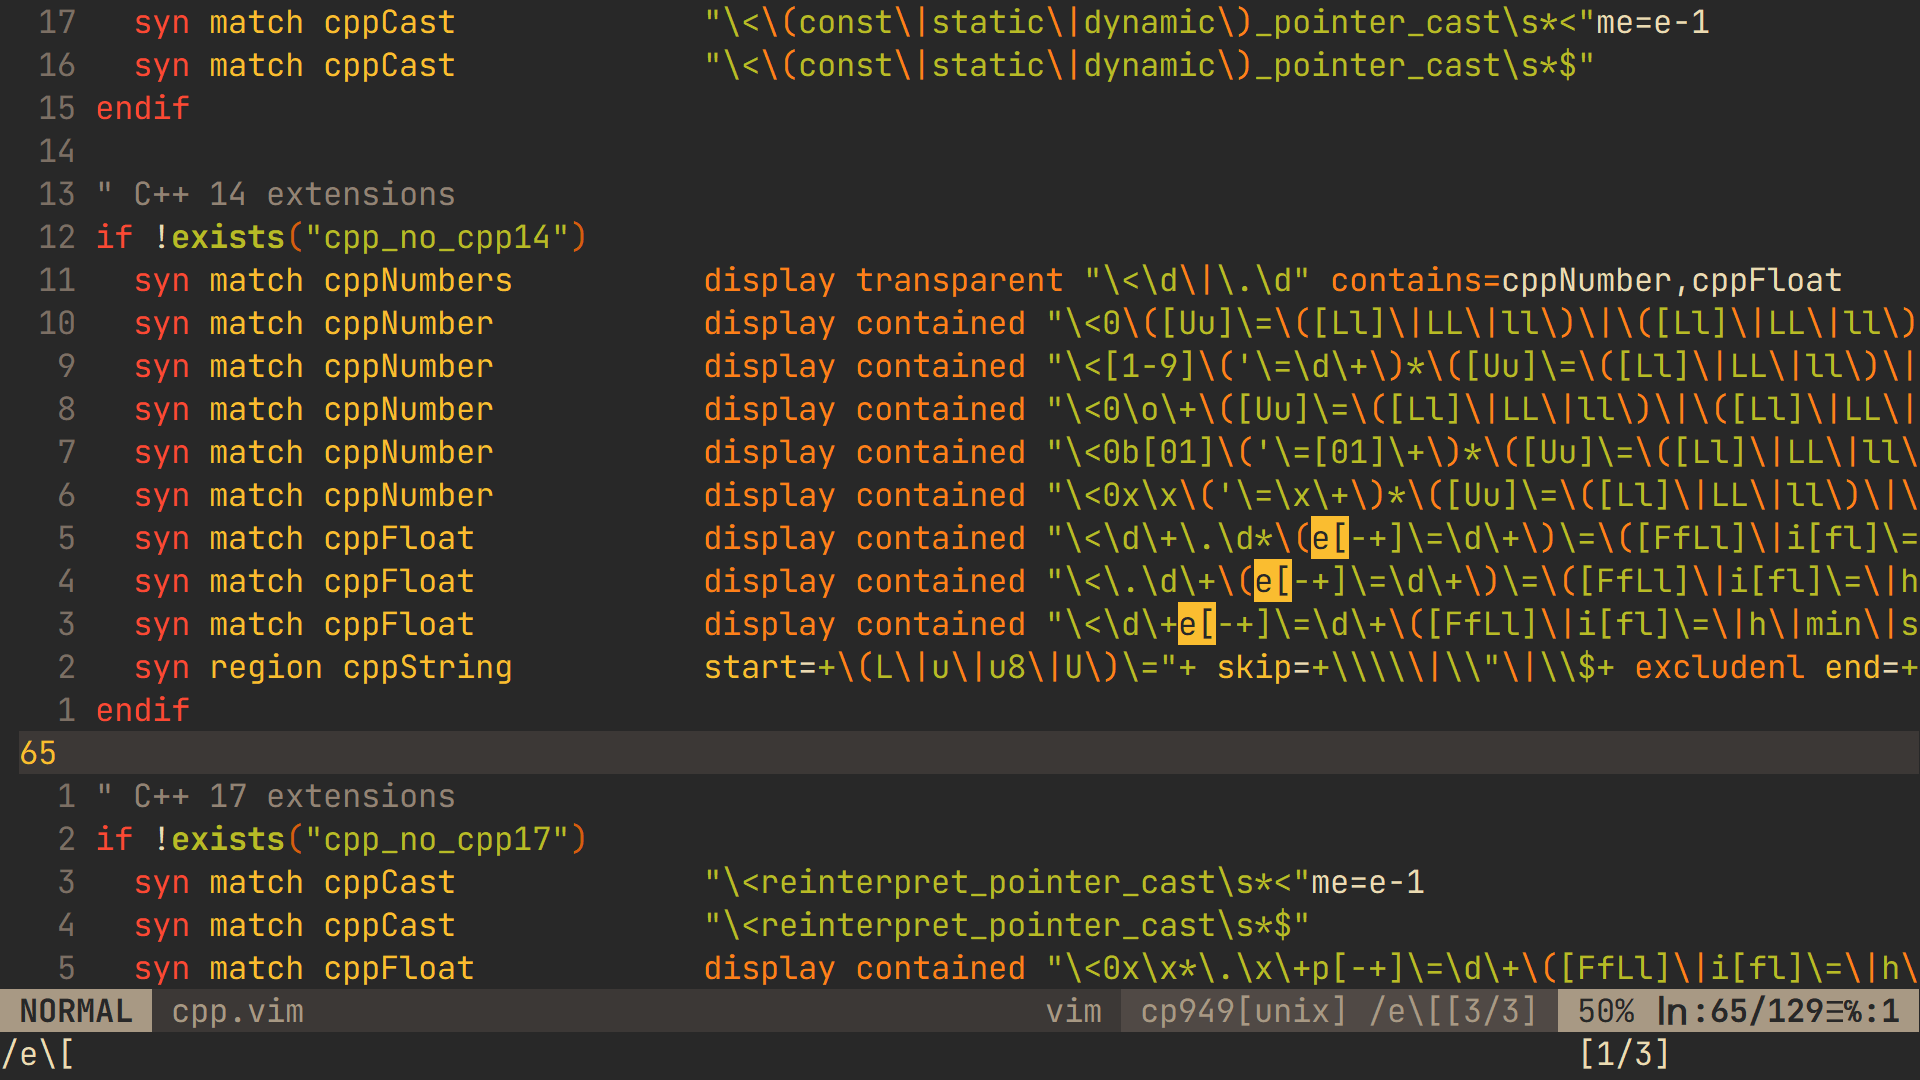Click the 50% scroll position indicator
This screenshot has width=1920, height=1080.
click(1607, 1011)
